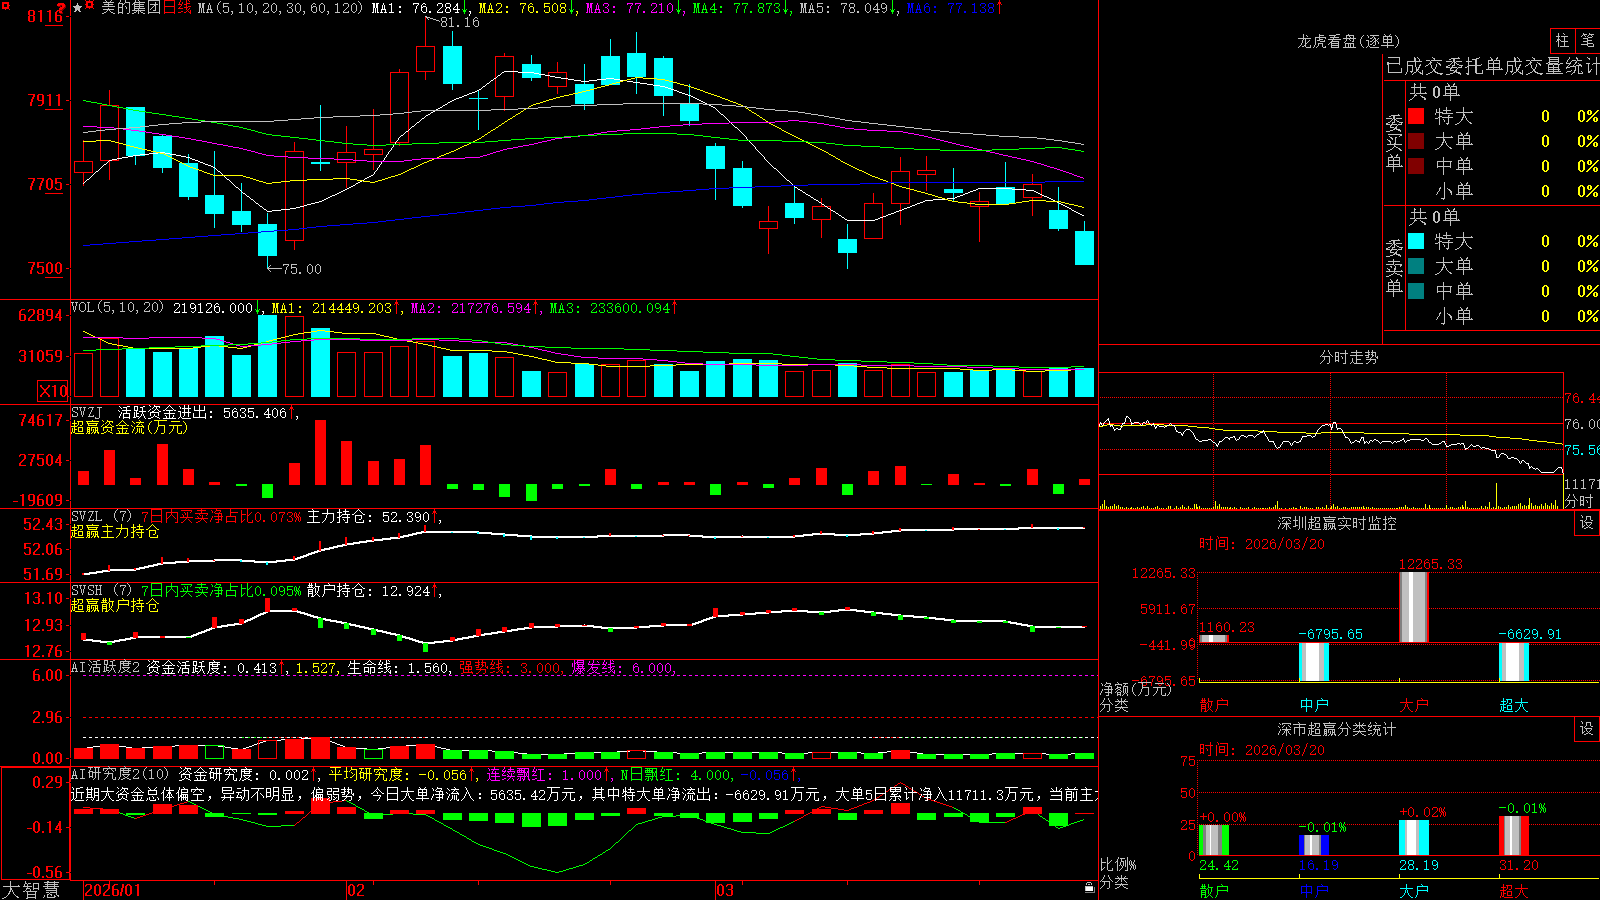Click the 深市超赢分类统计 panel title
This screenshot has width=1600, height=900.
[x=1337, y=729]
